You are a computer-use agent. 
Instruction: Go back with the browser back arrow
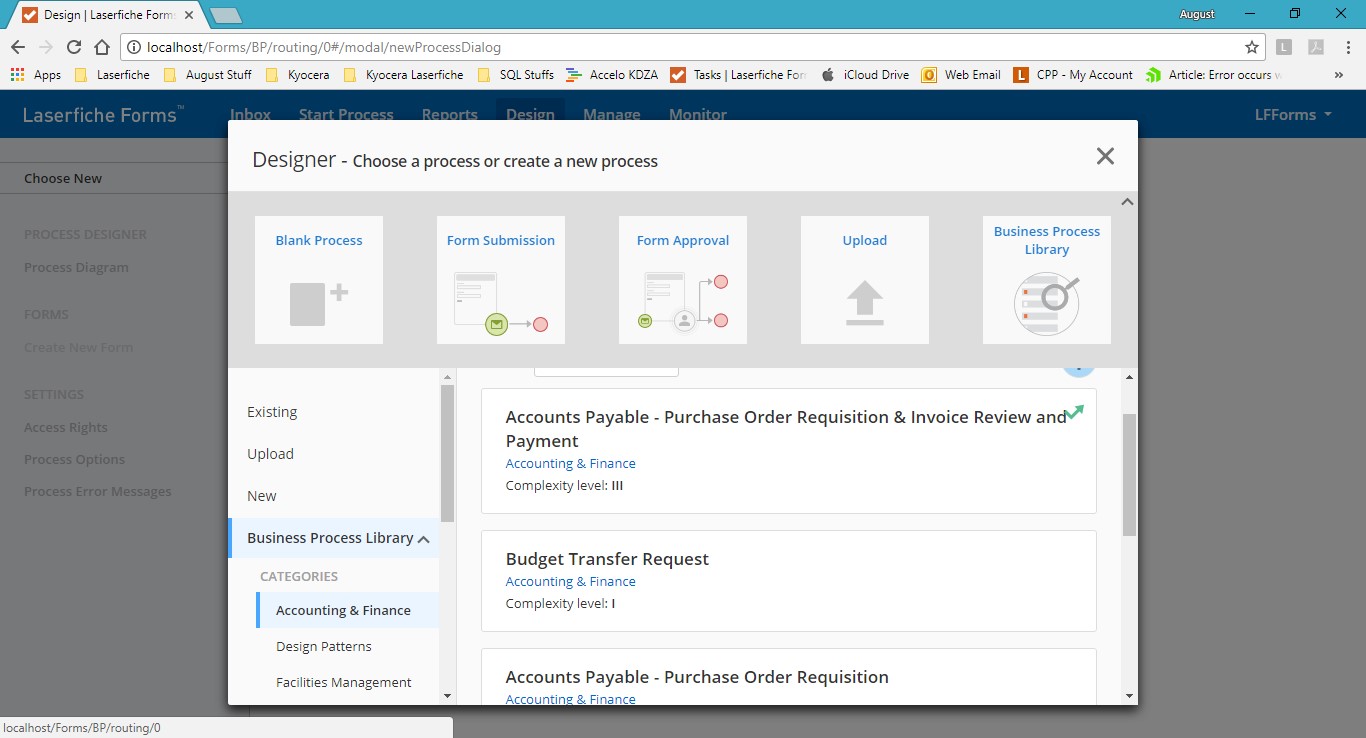(18, 47)
